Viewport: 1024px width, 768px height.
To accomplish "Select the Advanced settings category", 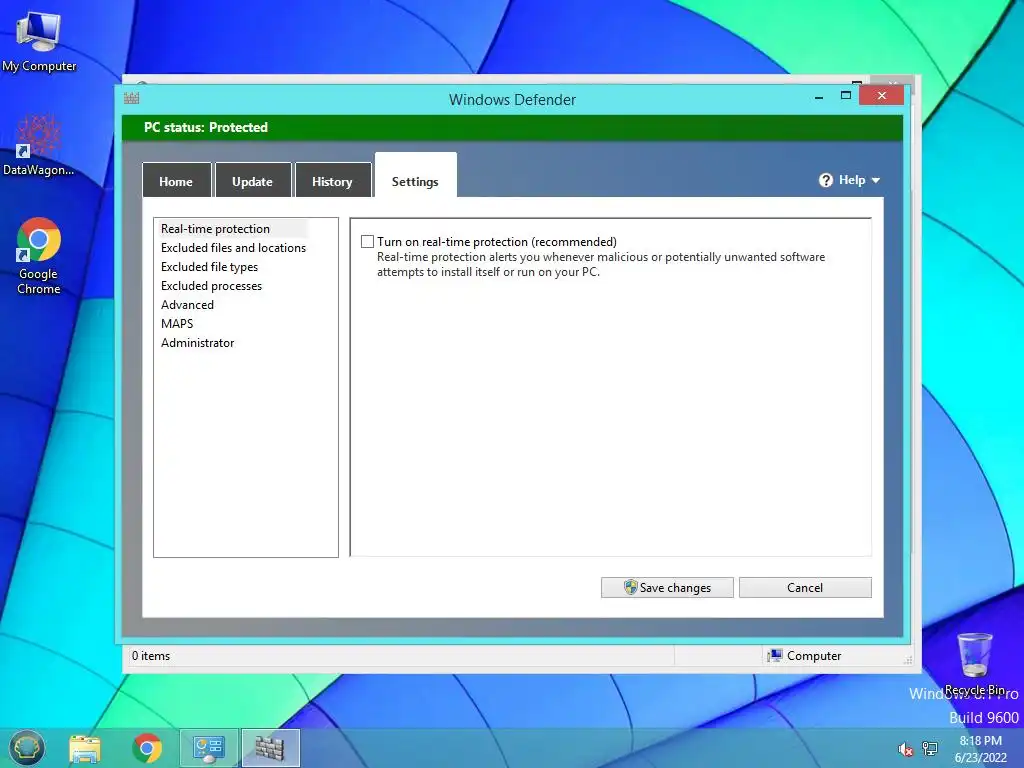I will [187, 304].
